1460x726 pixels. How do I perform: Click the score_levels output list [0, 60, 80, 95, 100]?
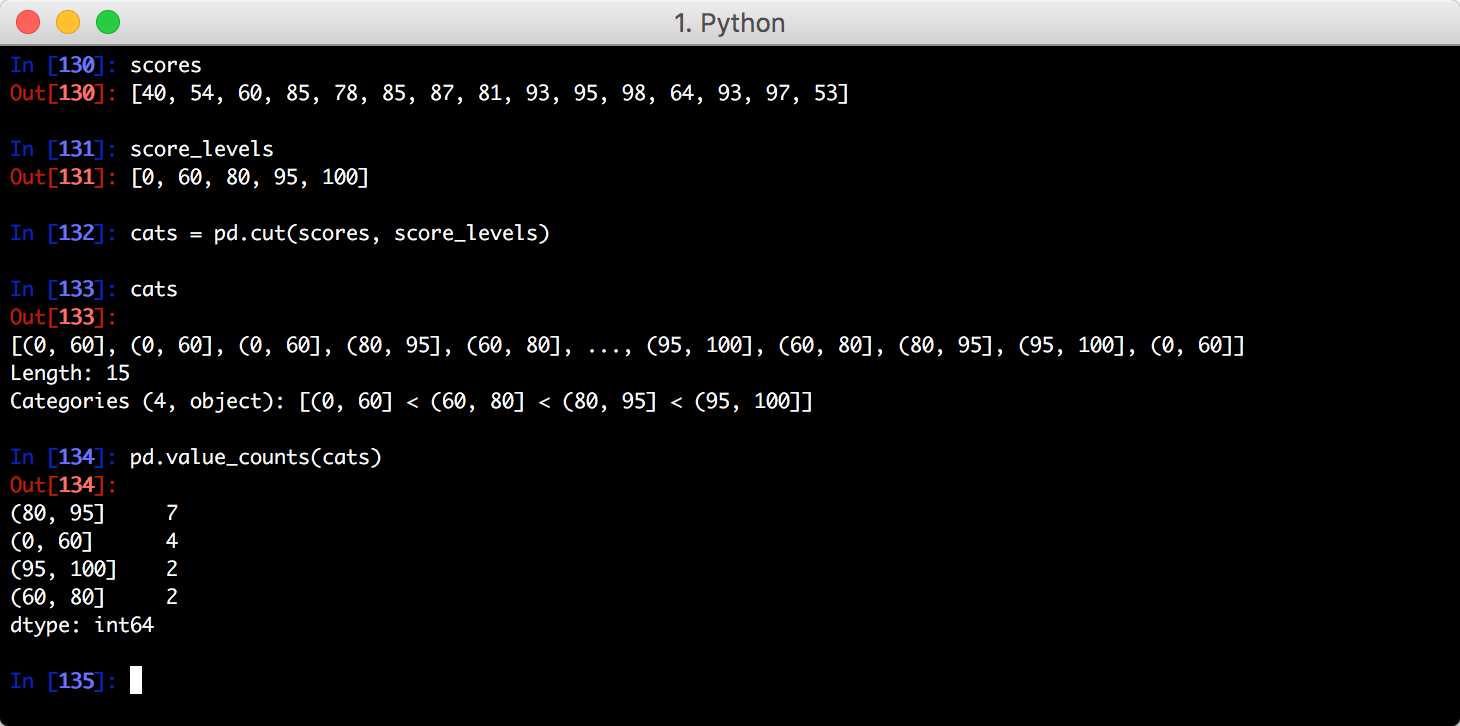249,177
